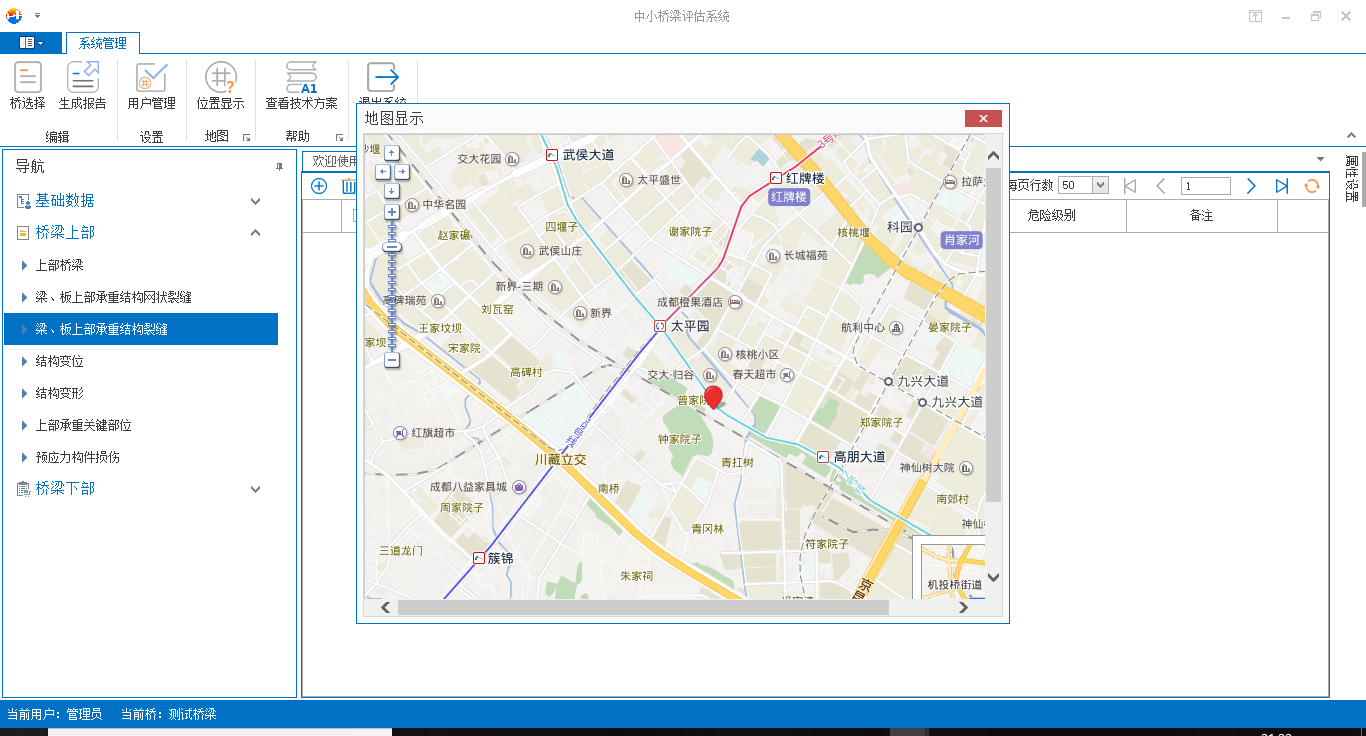Screen dimensions: 1366x736
Task: Pan the map up with arrow button
Action: pos(392,153)
